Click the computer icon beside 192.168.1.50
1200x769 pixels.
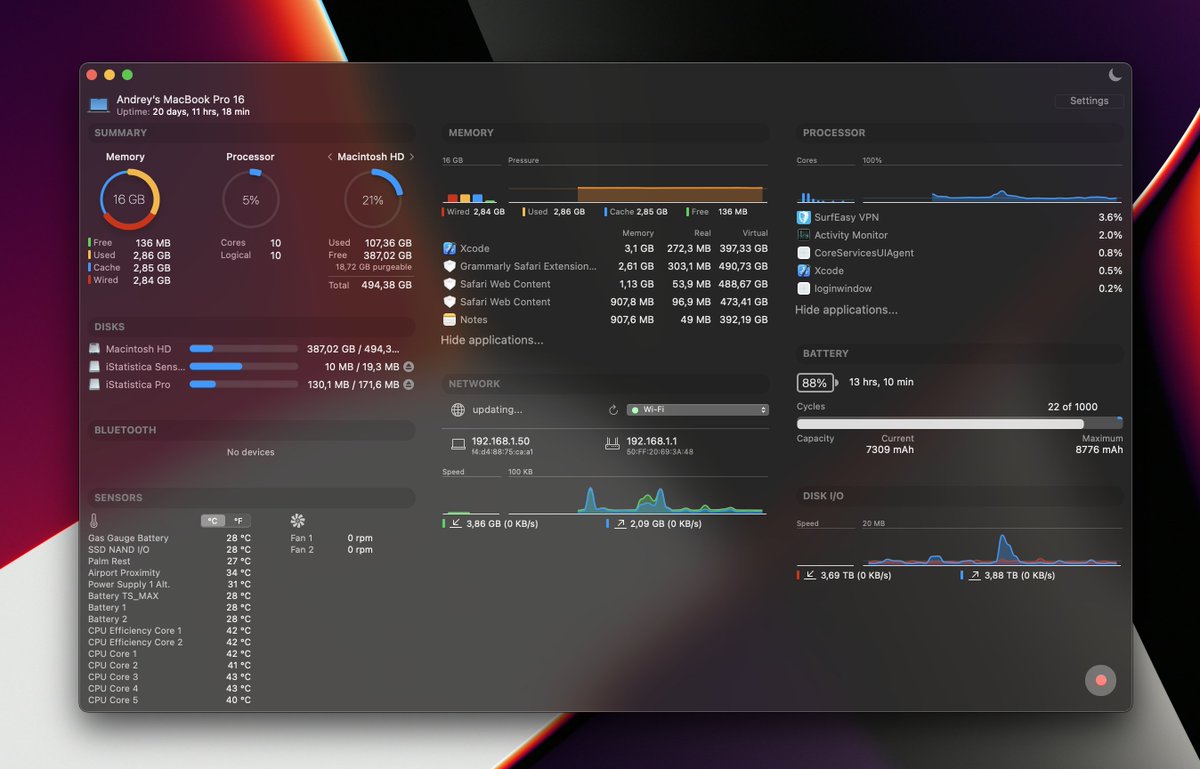click(458, 443)
